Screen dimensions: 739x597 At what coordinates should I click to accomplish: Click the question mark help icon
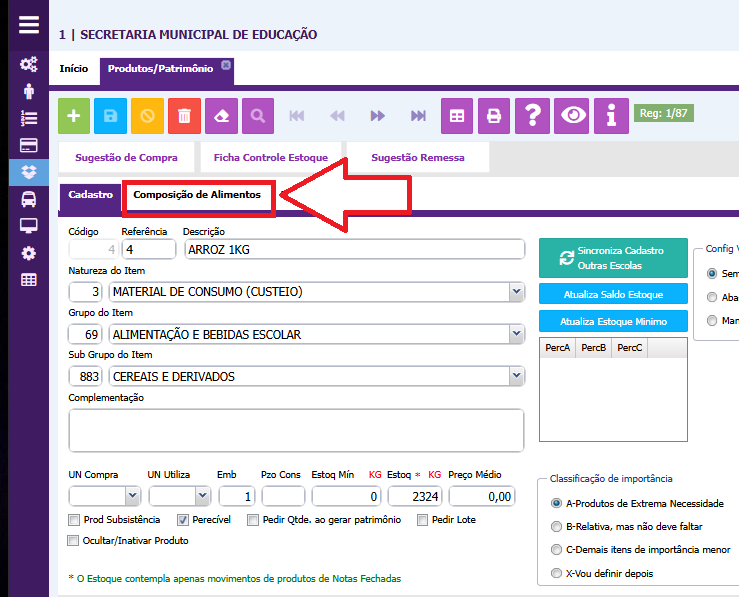pyautogui.click(x=532, y=116)
